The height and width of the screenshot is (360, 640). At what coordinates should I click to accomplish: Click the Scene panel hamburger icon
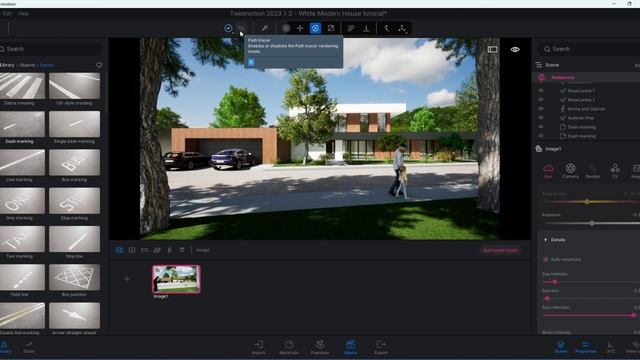pyautogui.click(x=539, y=65)
